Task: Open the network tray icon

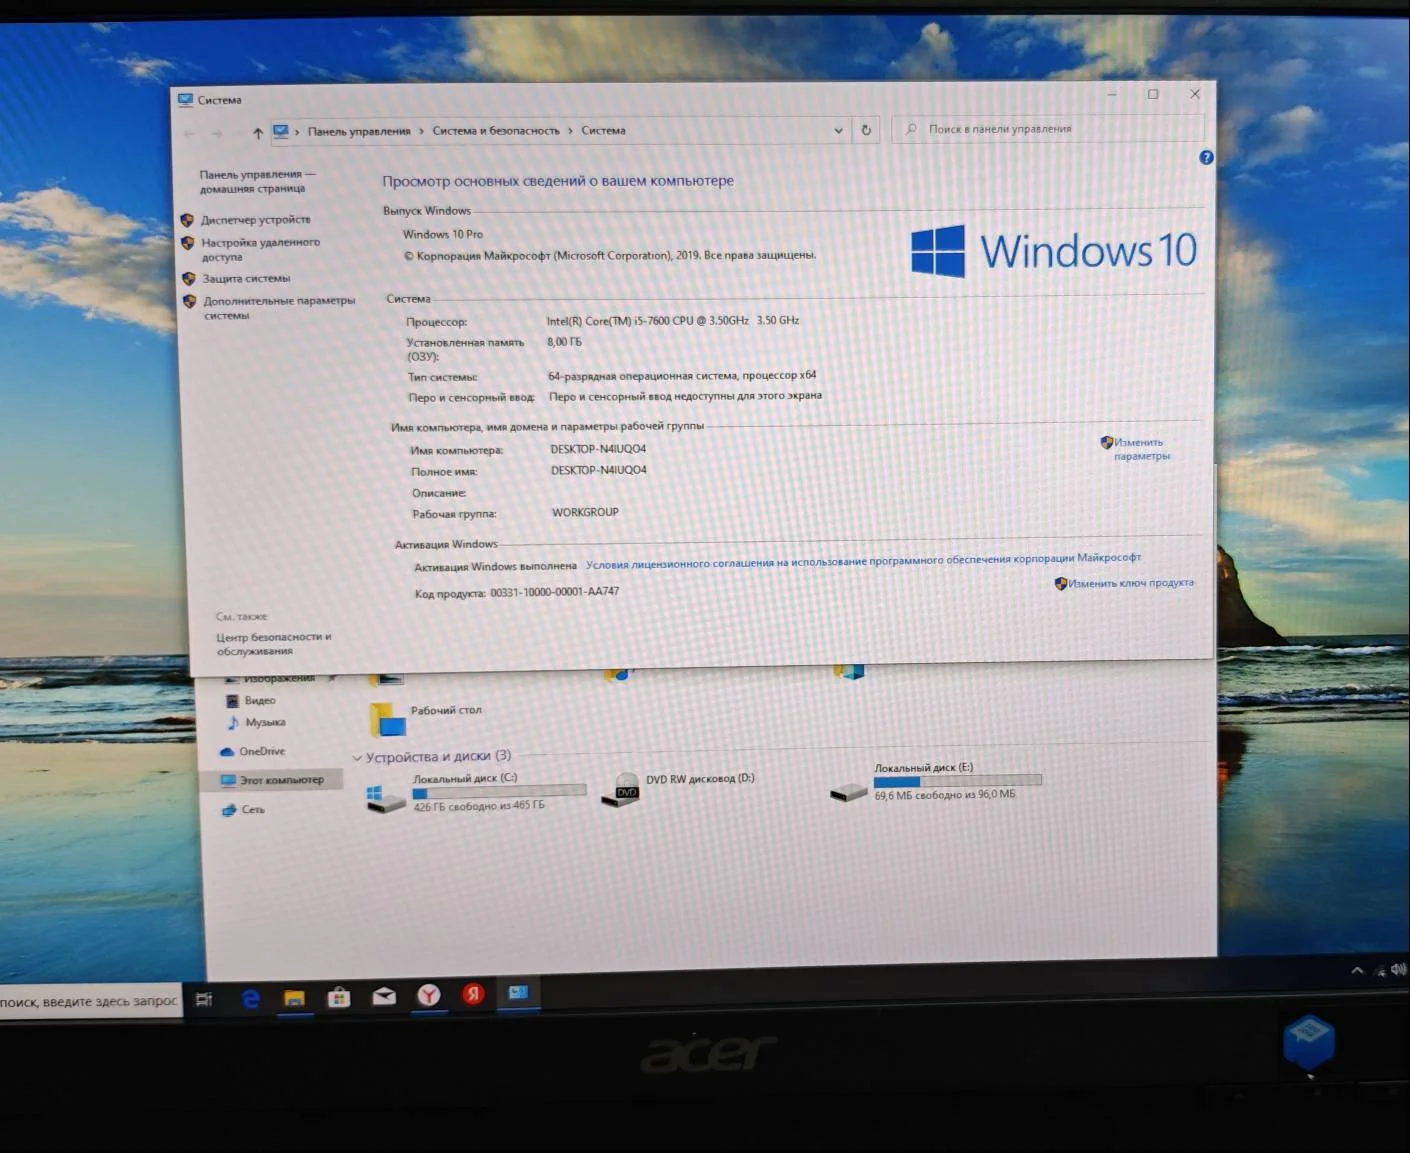Action: tap(1380, 970)
